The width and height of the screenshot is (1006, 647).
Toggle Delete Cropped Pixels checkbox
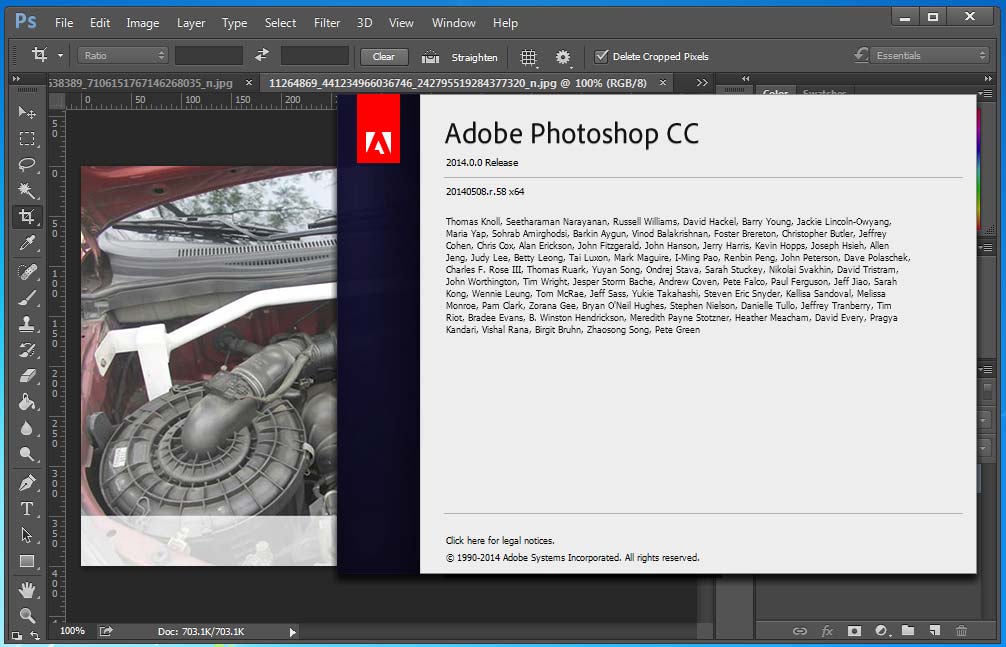601,56
